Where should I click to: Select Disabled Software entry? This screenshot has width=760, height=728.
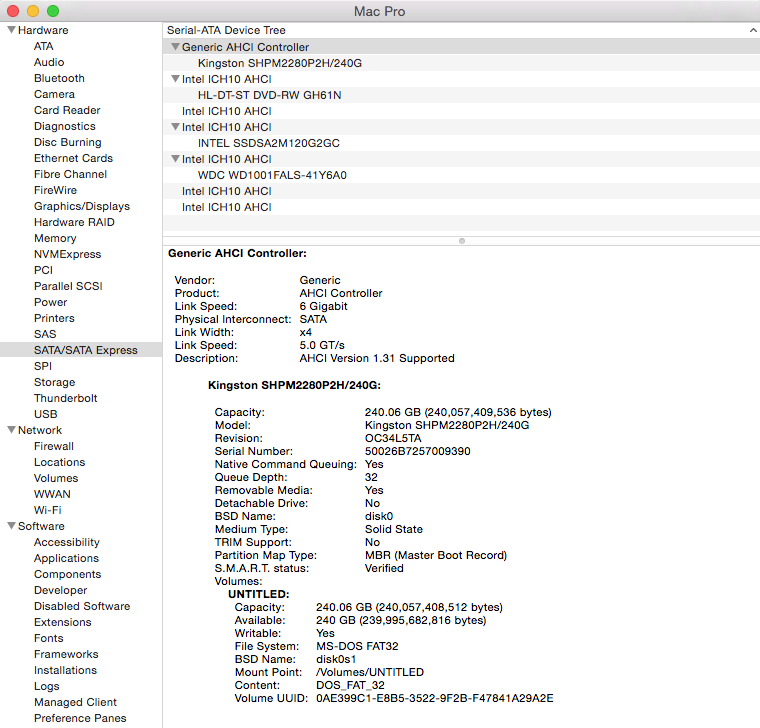tap(82, 606)
